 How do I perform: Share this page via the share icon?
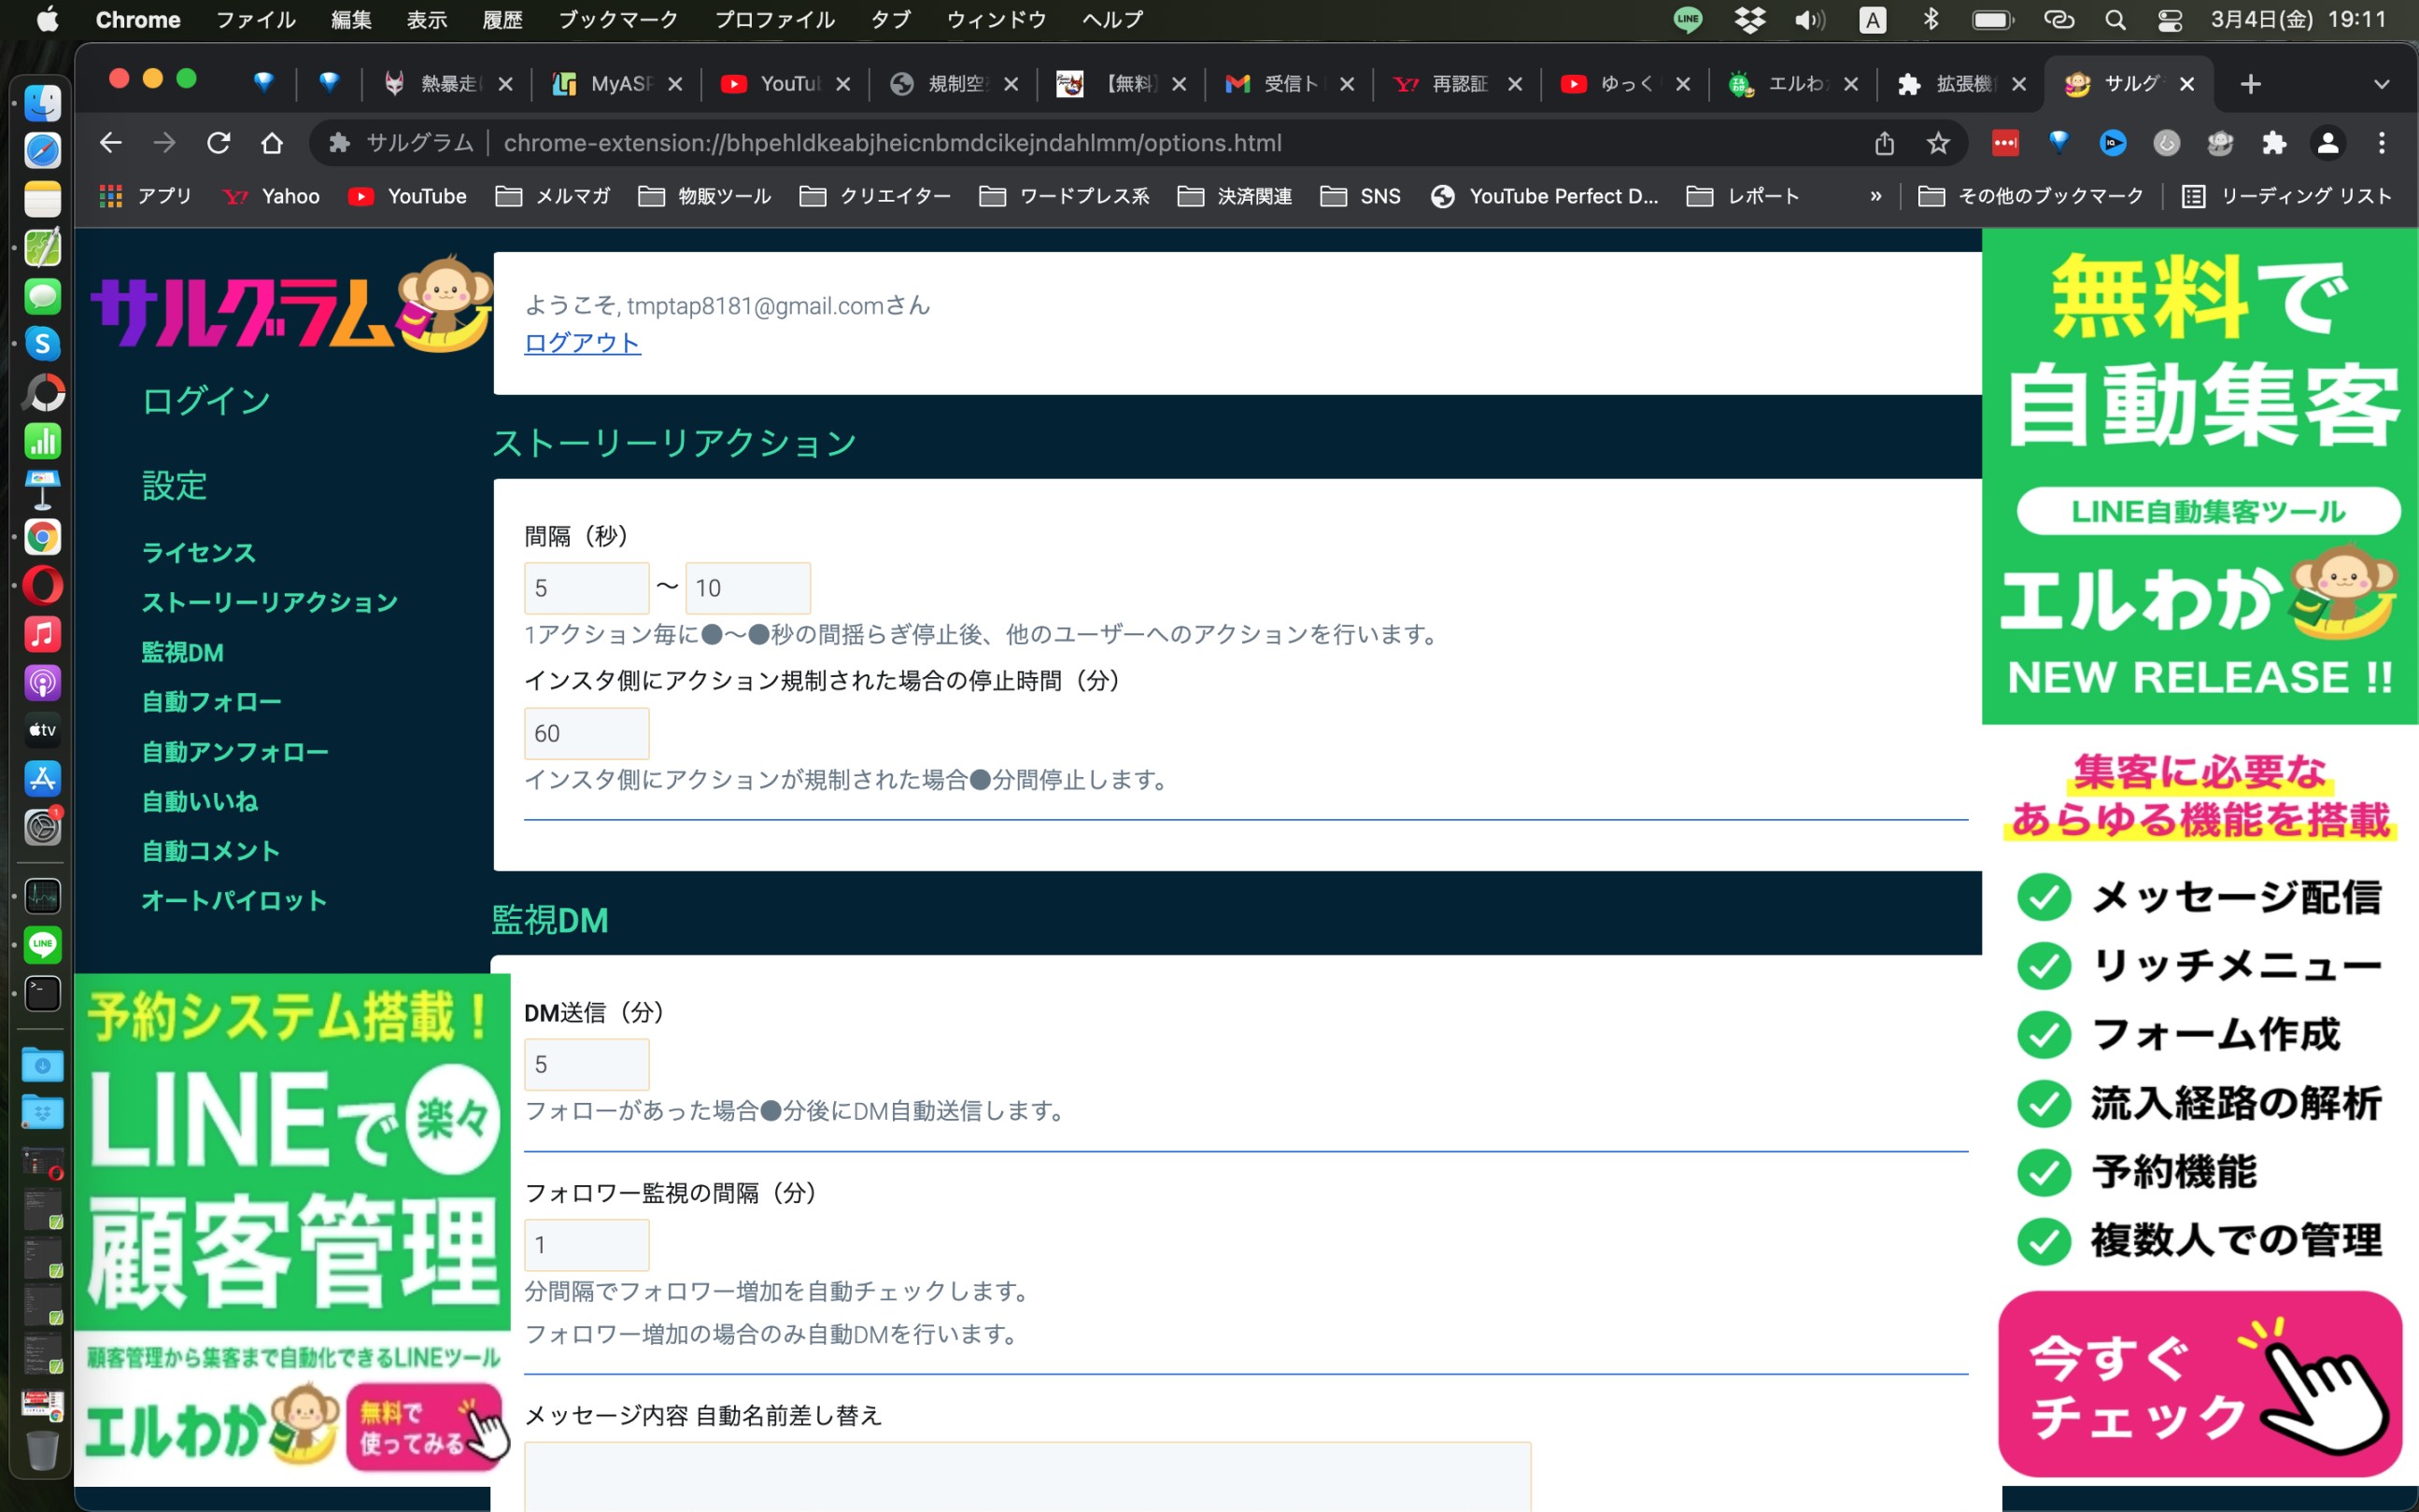[x=1884, y=143]
